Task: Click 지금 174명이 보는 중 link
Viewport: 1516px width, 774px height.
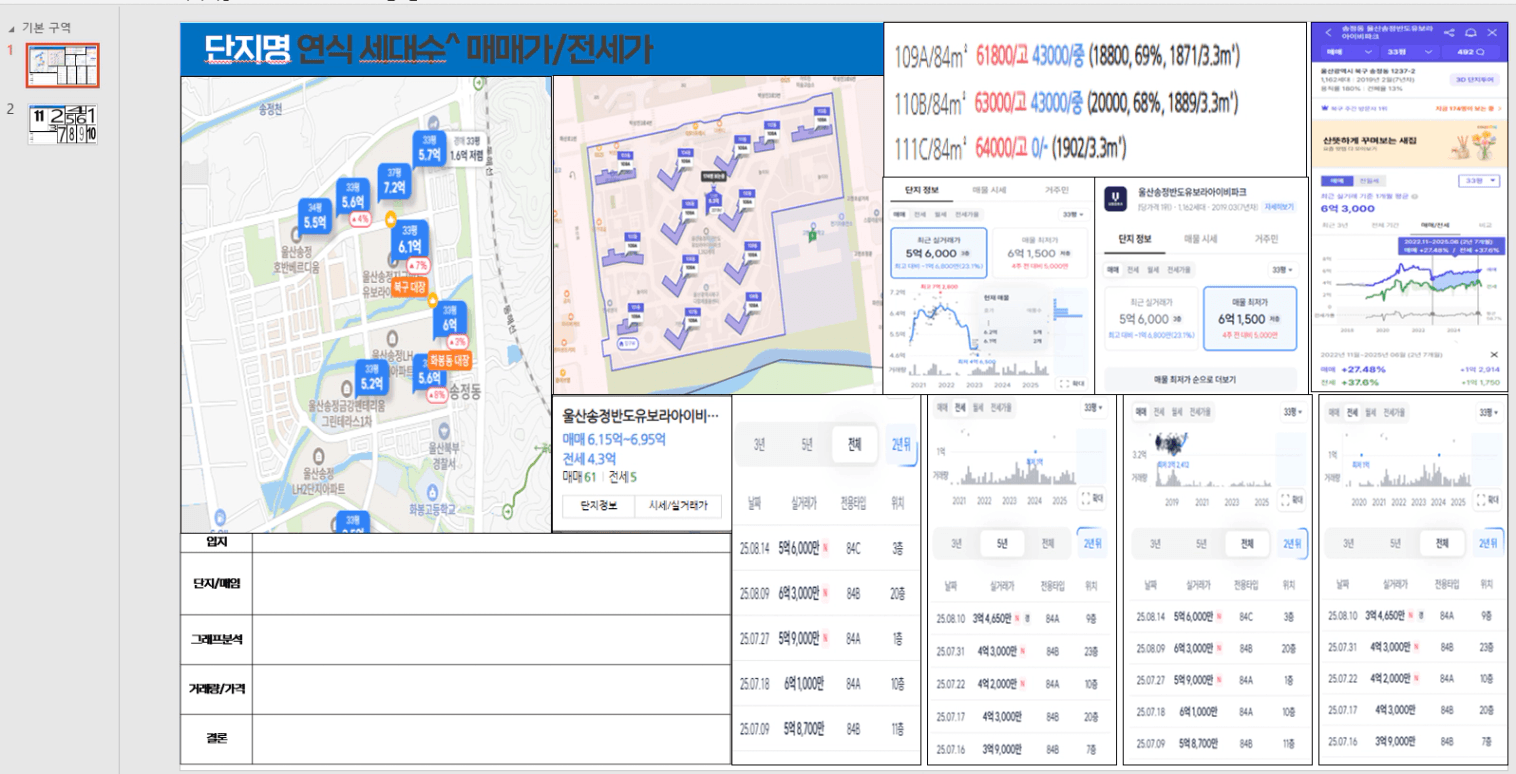Action: (x=1468, y=108)
